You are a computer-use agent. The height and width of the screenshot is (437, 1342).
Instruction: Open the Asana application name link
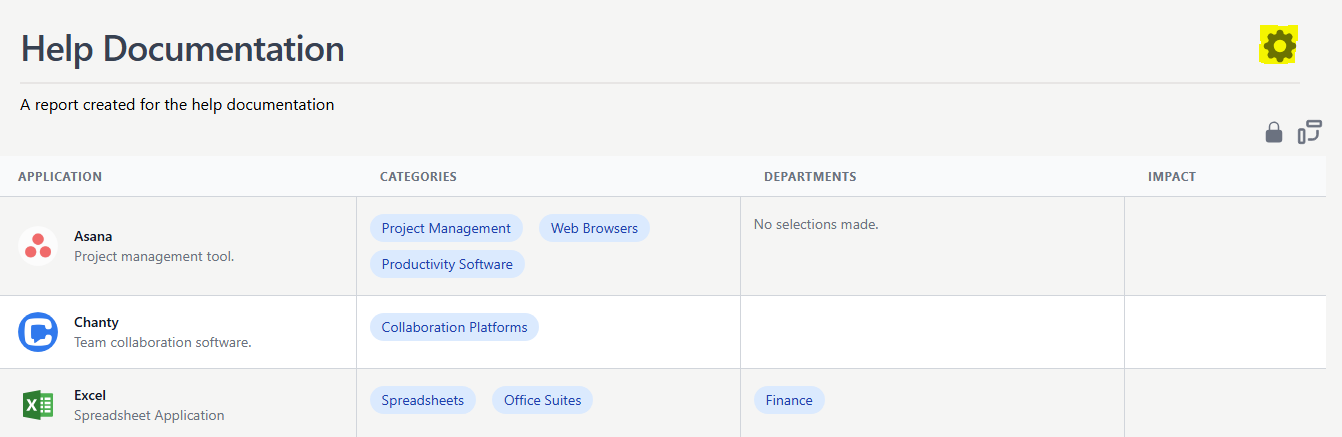pyautogui.click(x=93, y=237)
